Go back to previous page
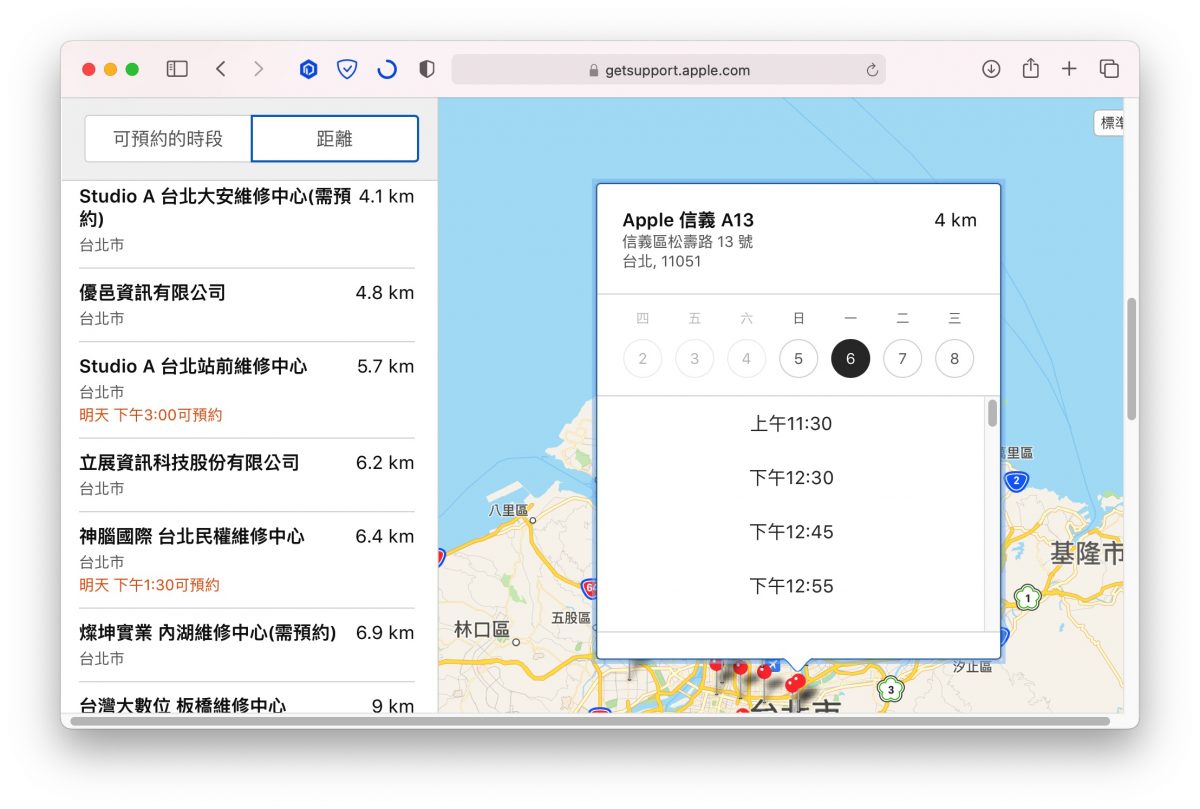Viewport: 1200px width, 809px height. 221,69
